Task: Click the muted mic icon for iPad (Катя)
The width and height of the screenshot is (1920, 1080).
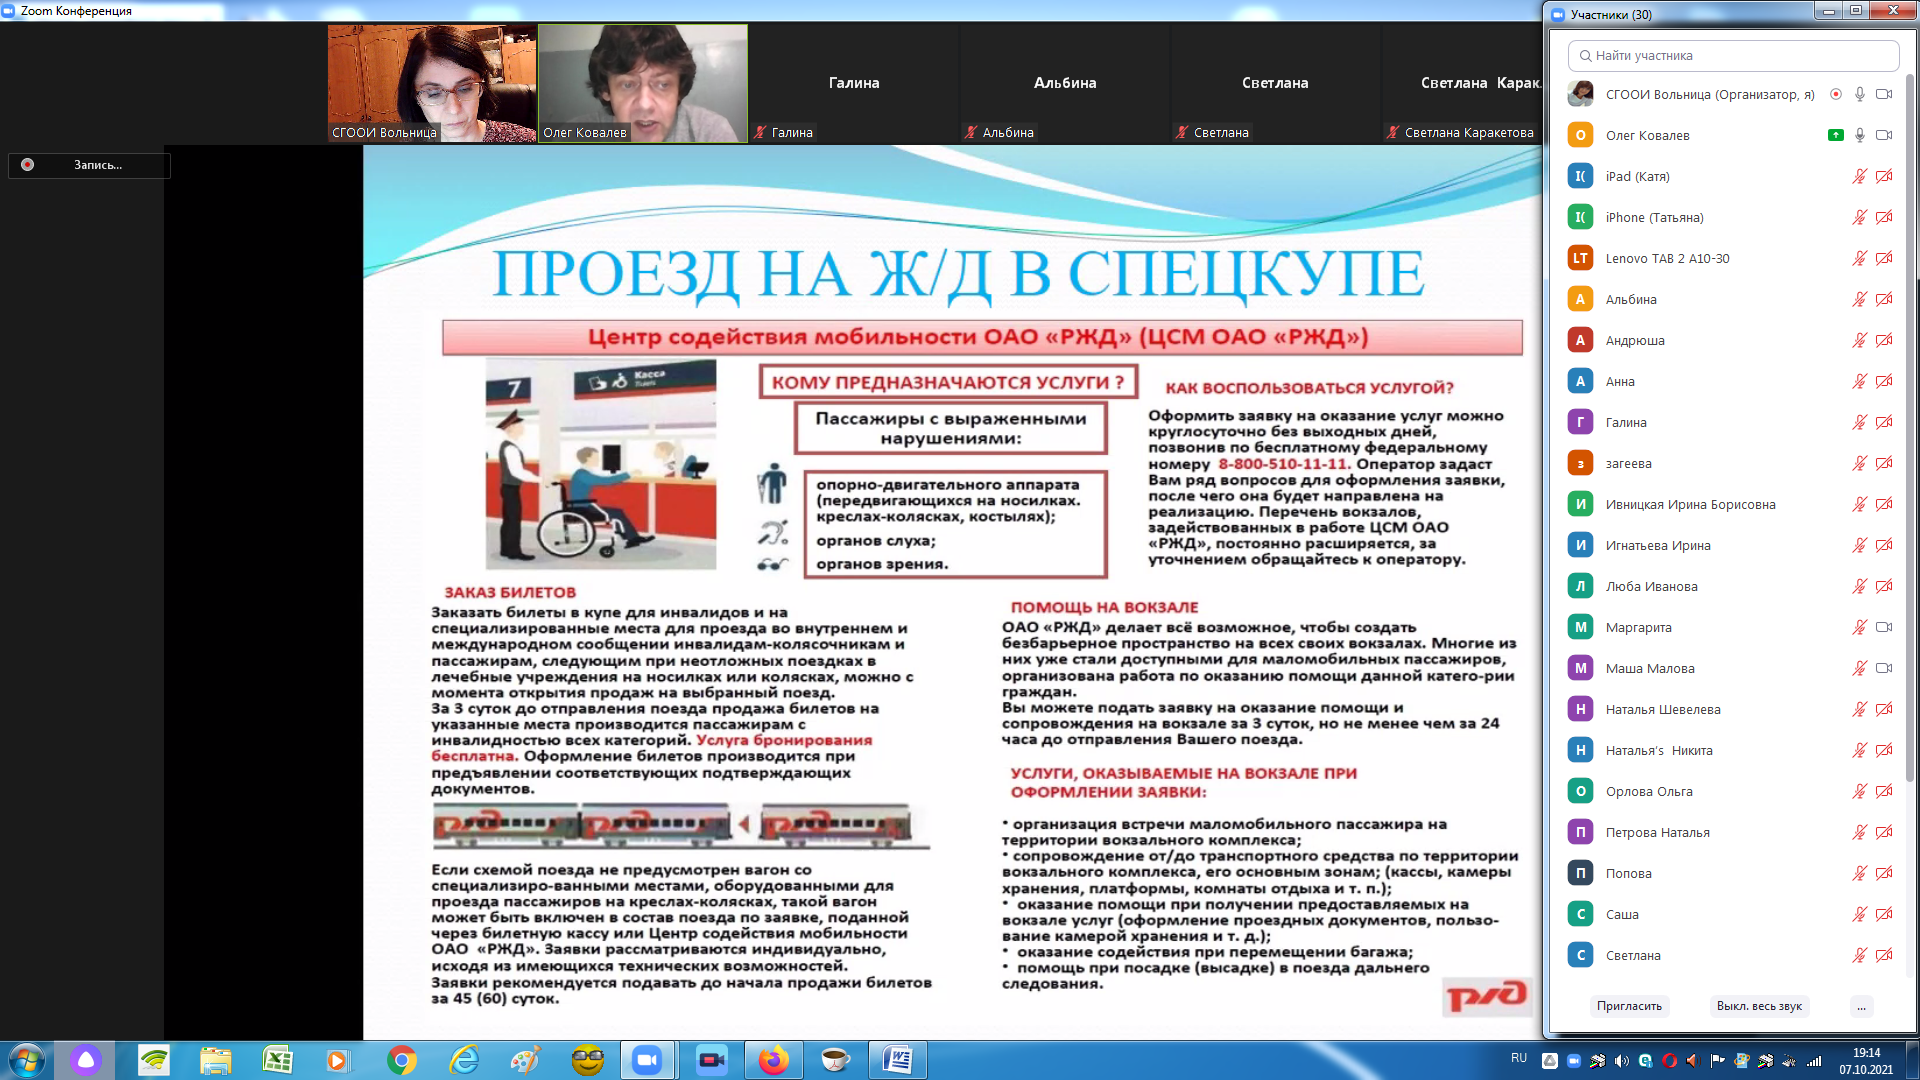Action: click(1860, 176)
